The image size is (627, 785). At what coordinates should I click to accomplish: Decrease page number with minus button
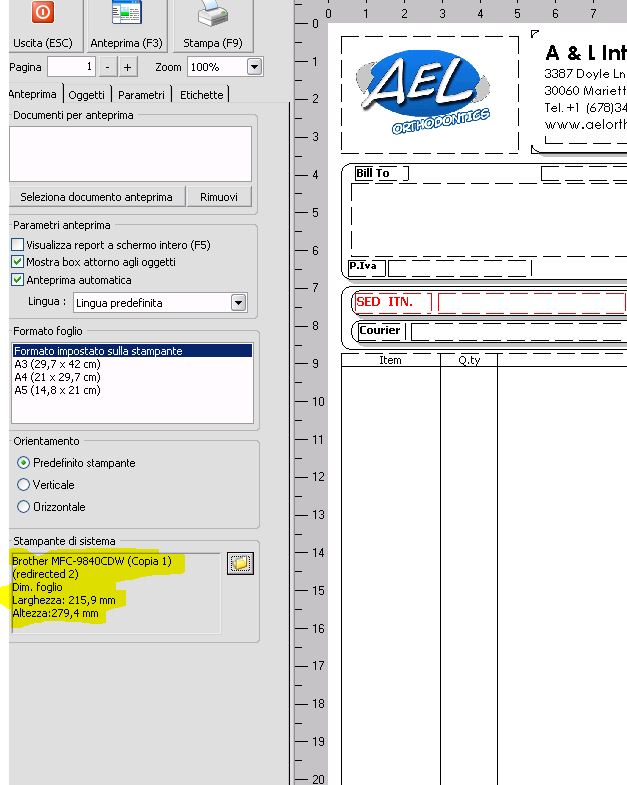107,67
